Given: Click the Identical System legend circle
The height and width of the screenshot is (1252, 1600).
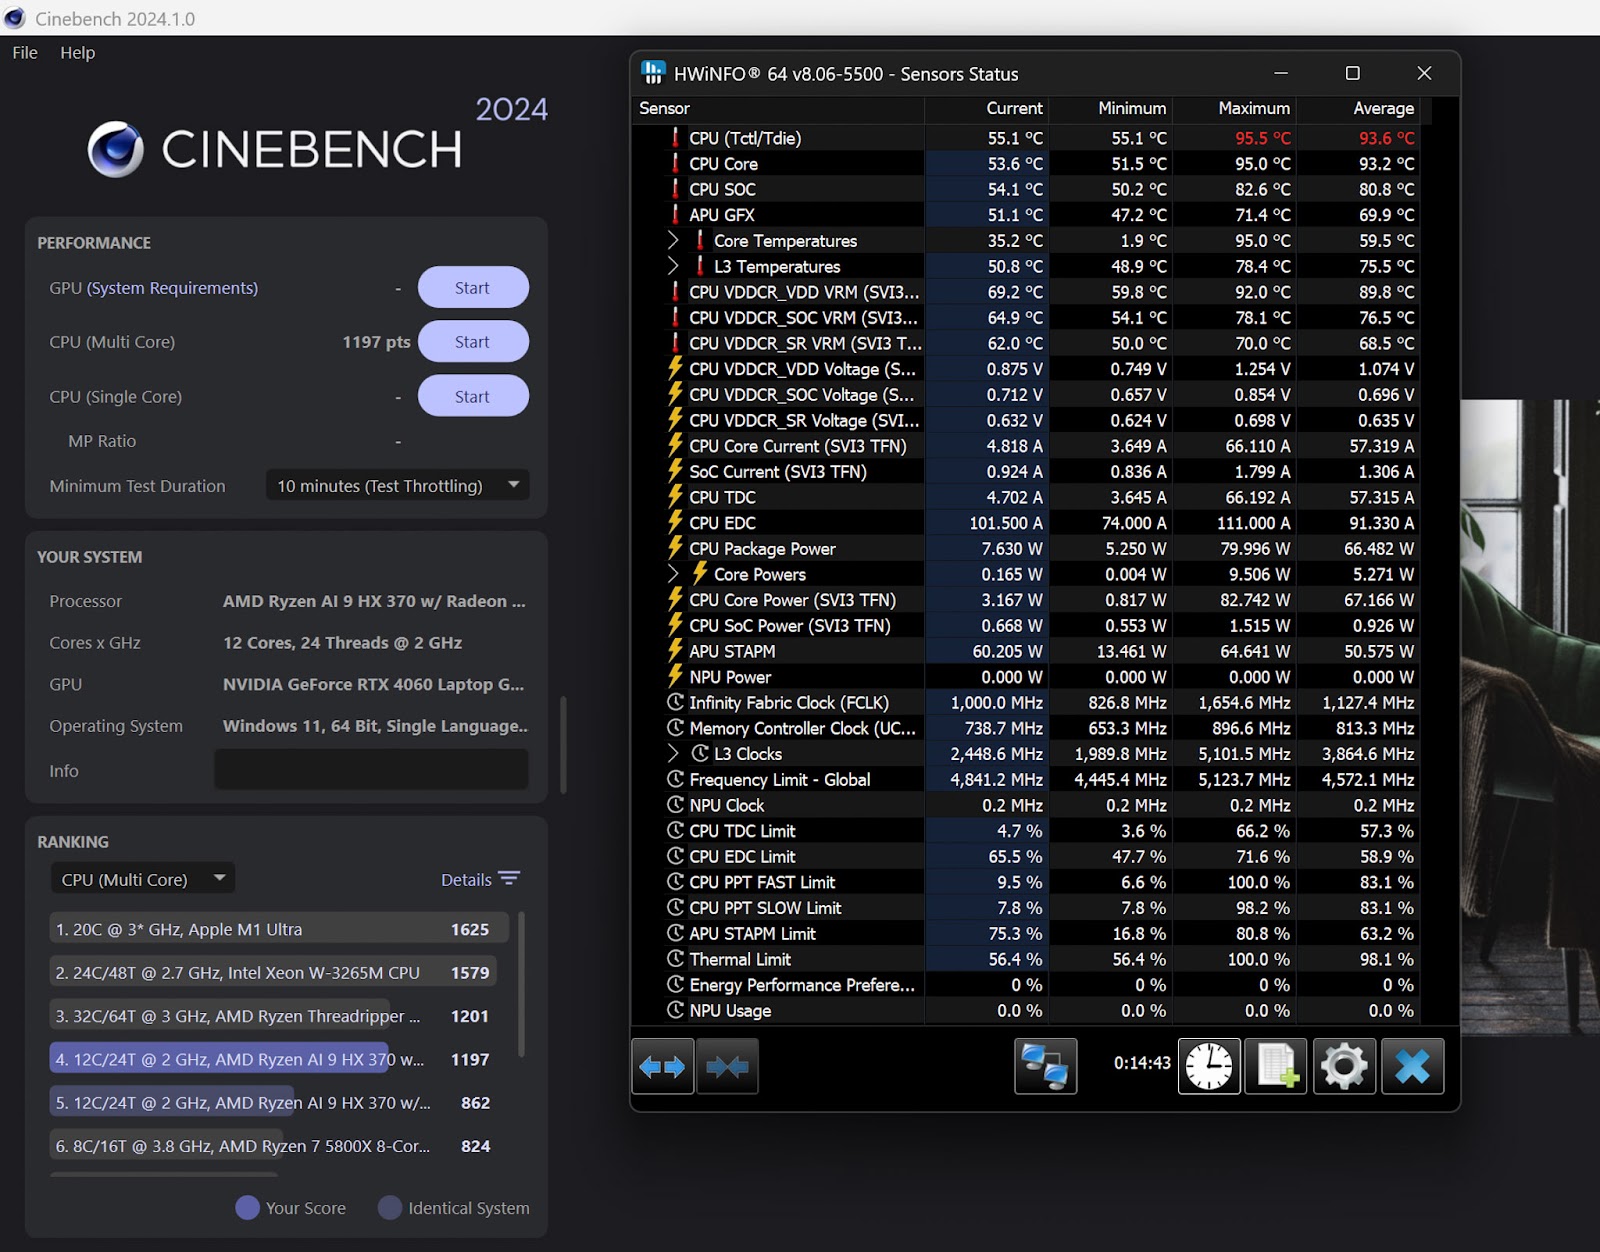Looking at the screenshot, I should tap(390, 1208).
